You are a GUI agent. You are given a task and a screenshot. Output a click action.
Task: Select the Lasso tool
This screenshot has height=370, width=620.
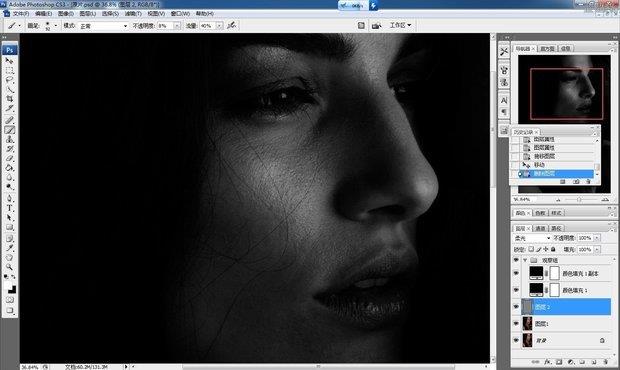9,80
